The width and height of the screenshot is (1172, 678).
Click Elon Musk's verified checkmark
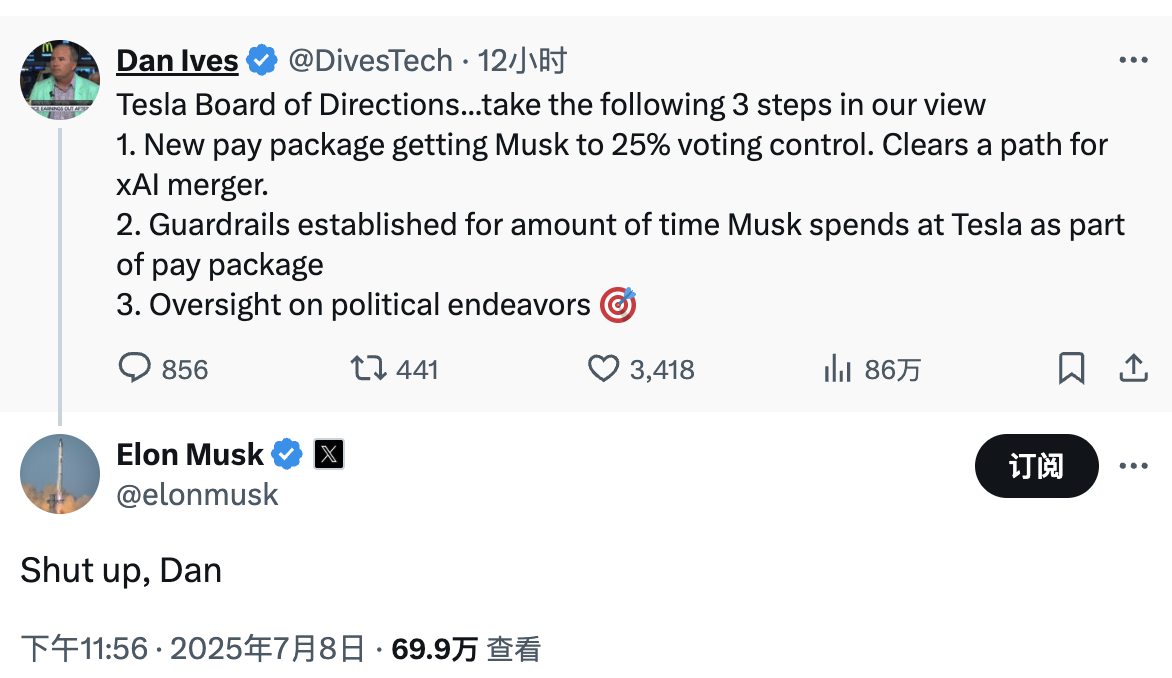coord(288,454)
